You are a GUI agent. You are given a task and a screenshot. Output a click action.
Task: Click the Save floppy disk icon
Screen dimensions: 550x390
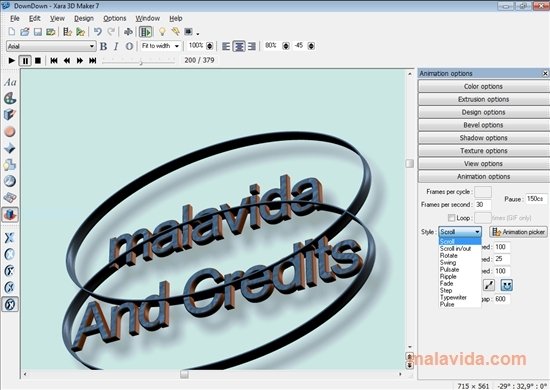coord(38,32)
